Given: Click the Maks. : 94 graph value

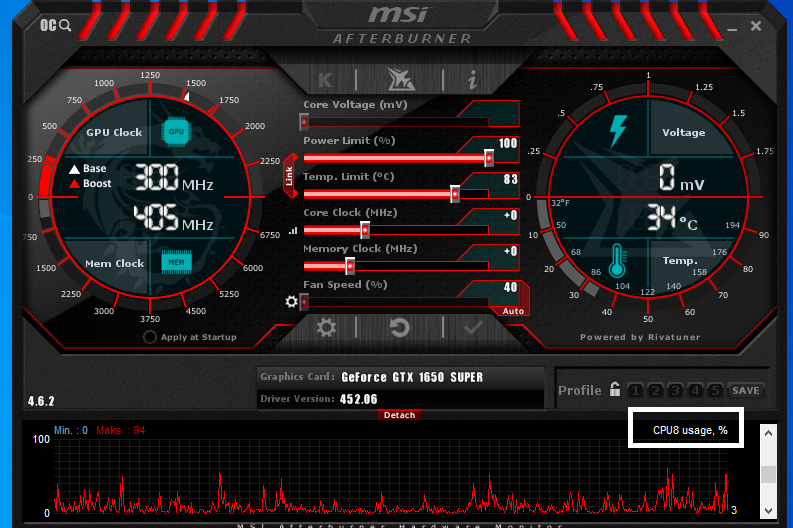Looking at the screenshot, I should click(120, 430).
